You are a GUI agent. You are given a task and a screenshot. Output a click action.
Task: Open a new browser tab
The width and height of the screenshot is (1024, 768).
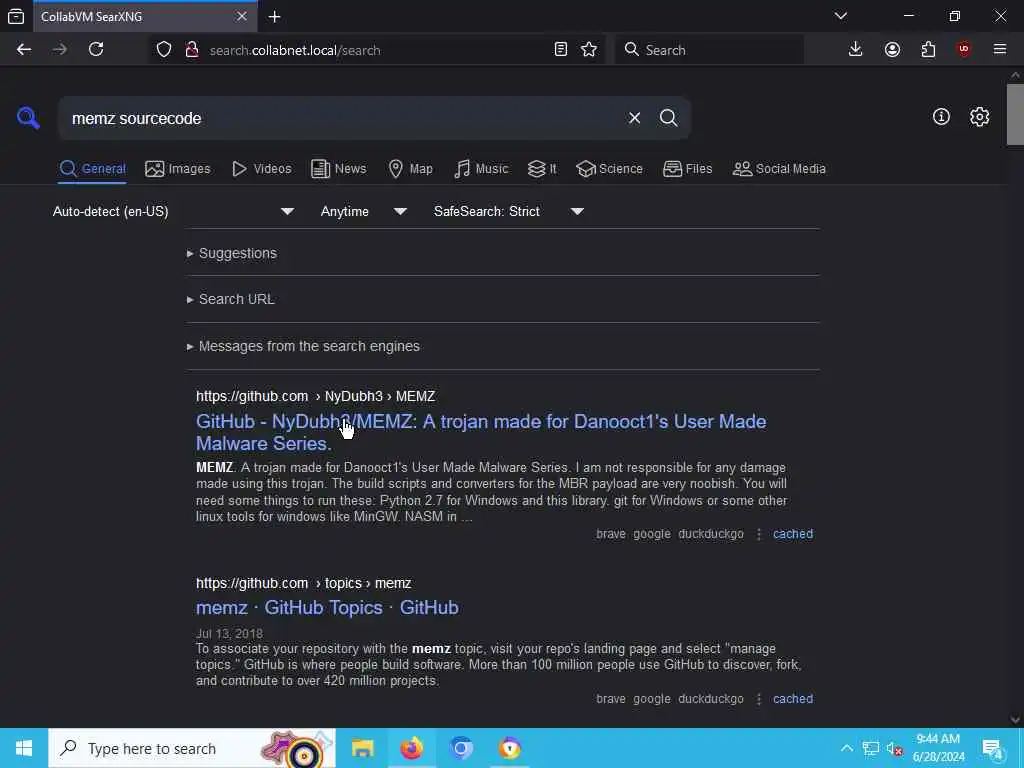[x=275, y=17]
